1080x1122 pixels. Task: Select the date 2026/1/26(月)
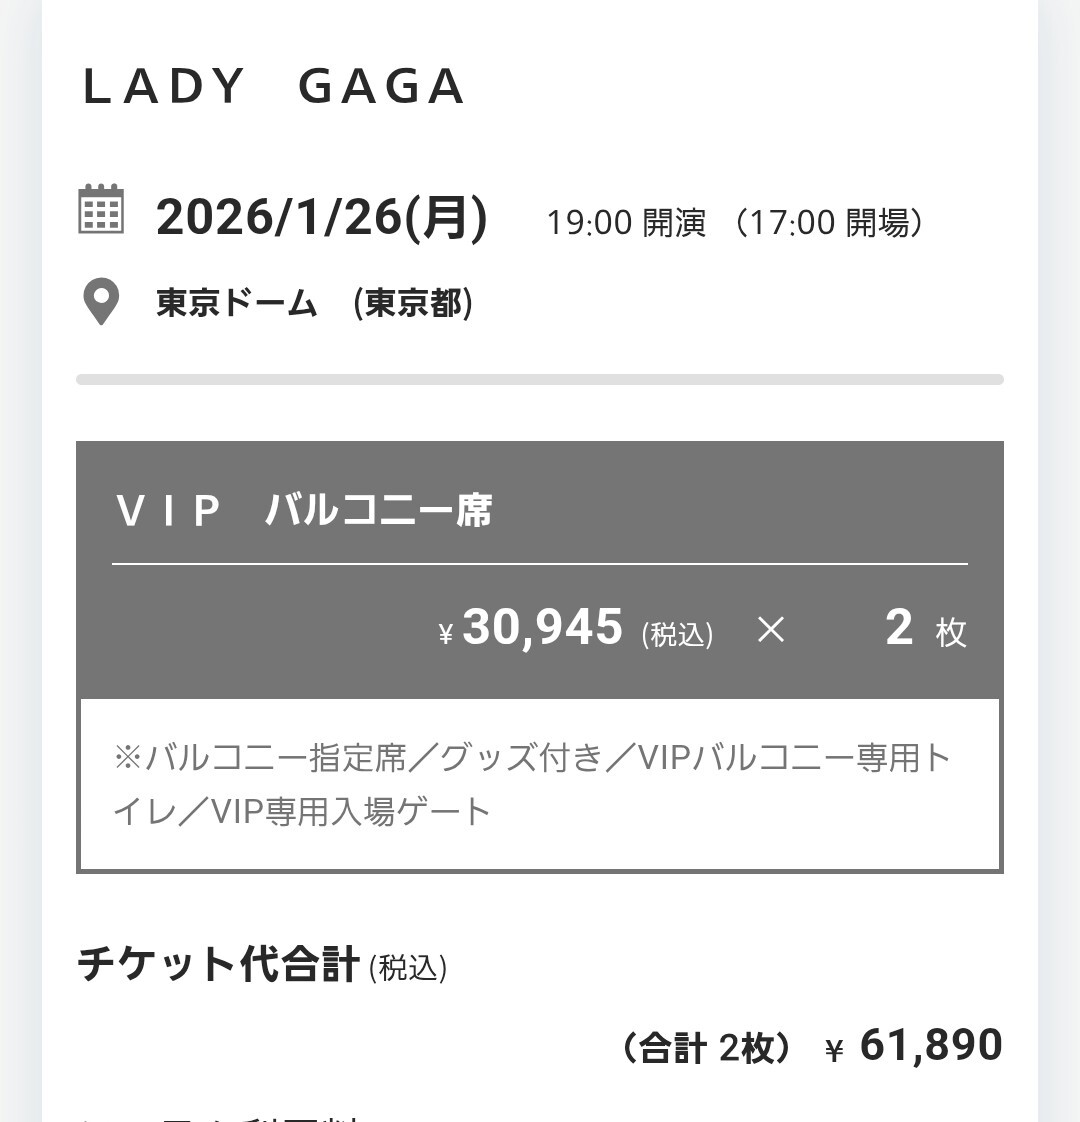click(322, 217)
